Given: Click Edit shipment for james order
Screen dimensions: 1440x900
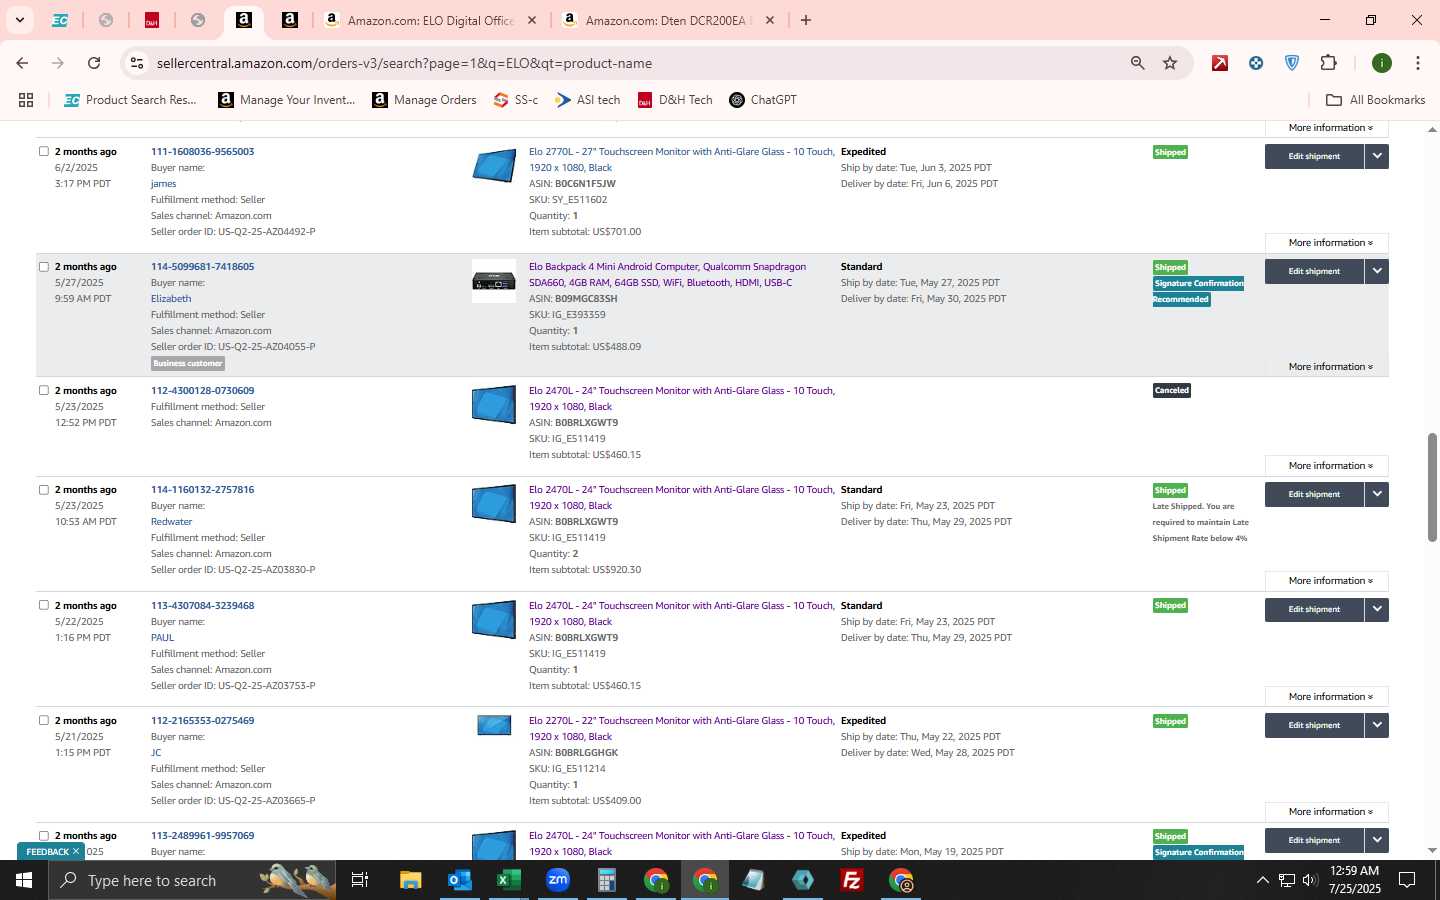Looking at the screenshot, I should (x=1314, y=156).
